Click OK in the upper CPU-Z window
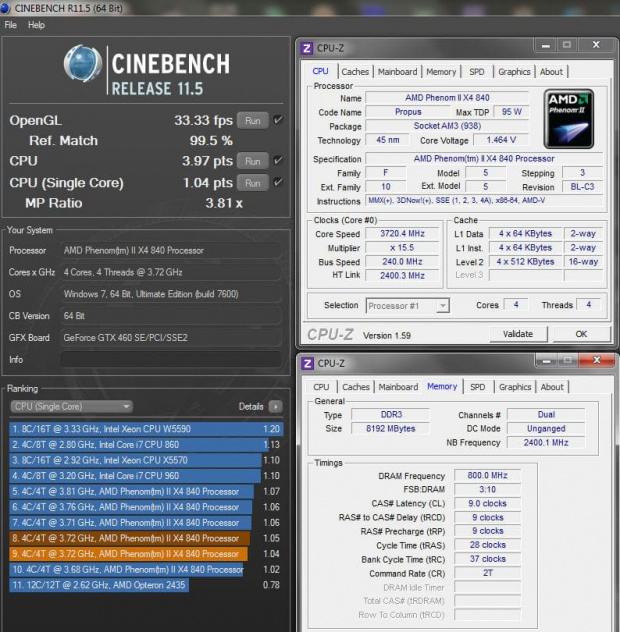The image size is (620, 632). 581,334
